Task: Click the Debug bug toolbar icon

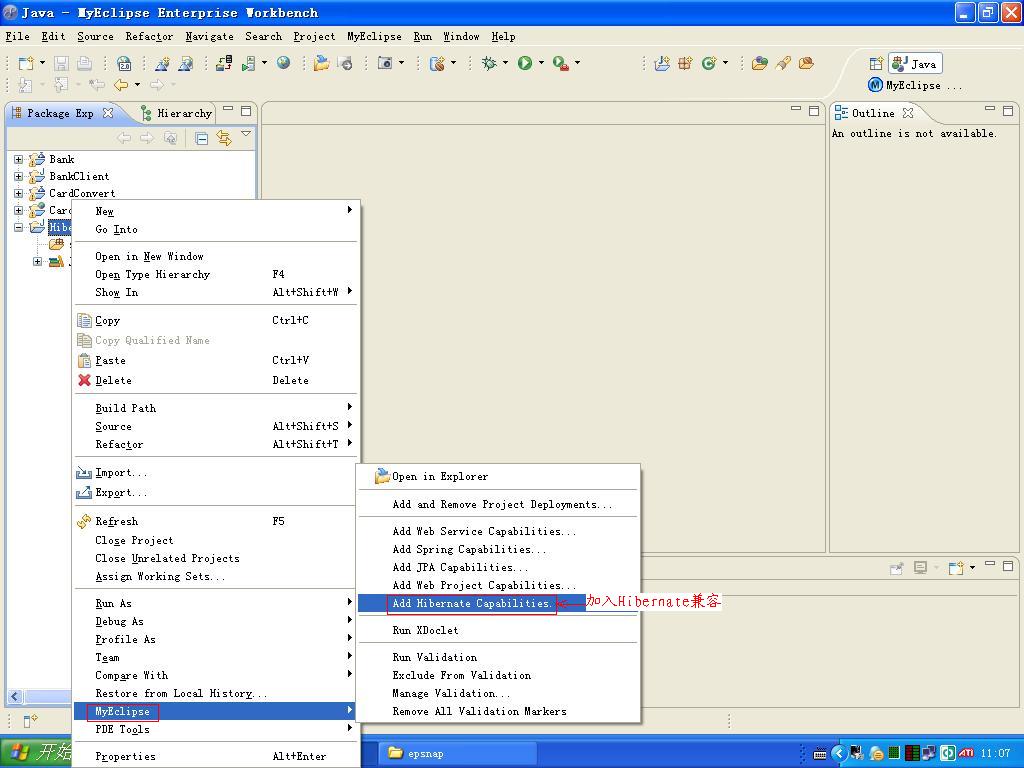Action: (x=488, y=63)
